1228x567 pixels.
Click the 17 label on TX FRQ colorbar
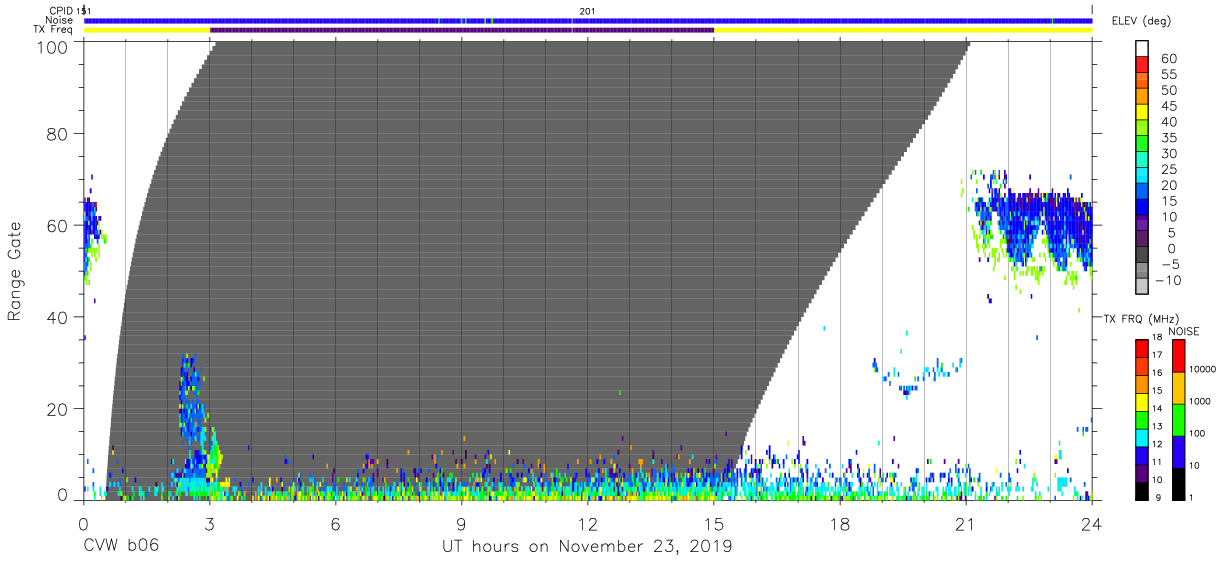(x=1159, y=355)
